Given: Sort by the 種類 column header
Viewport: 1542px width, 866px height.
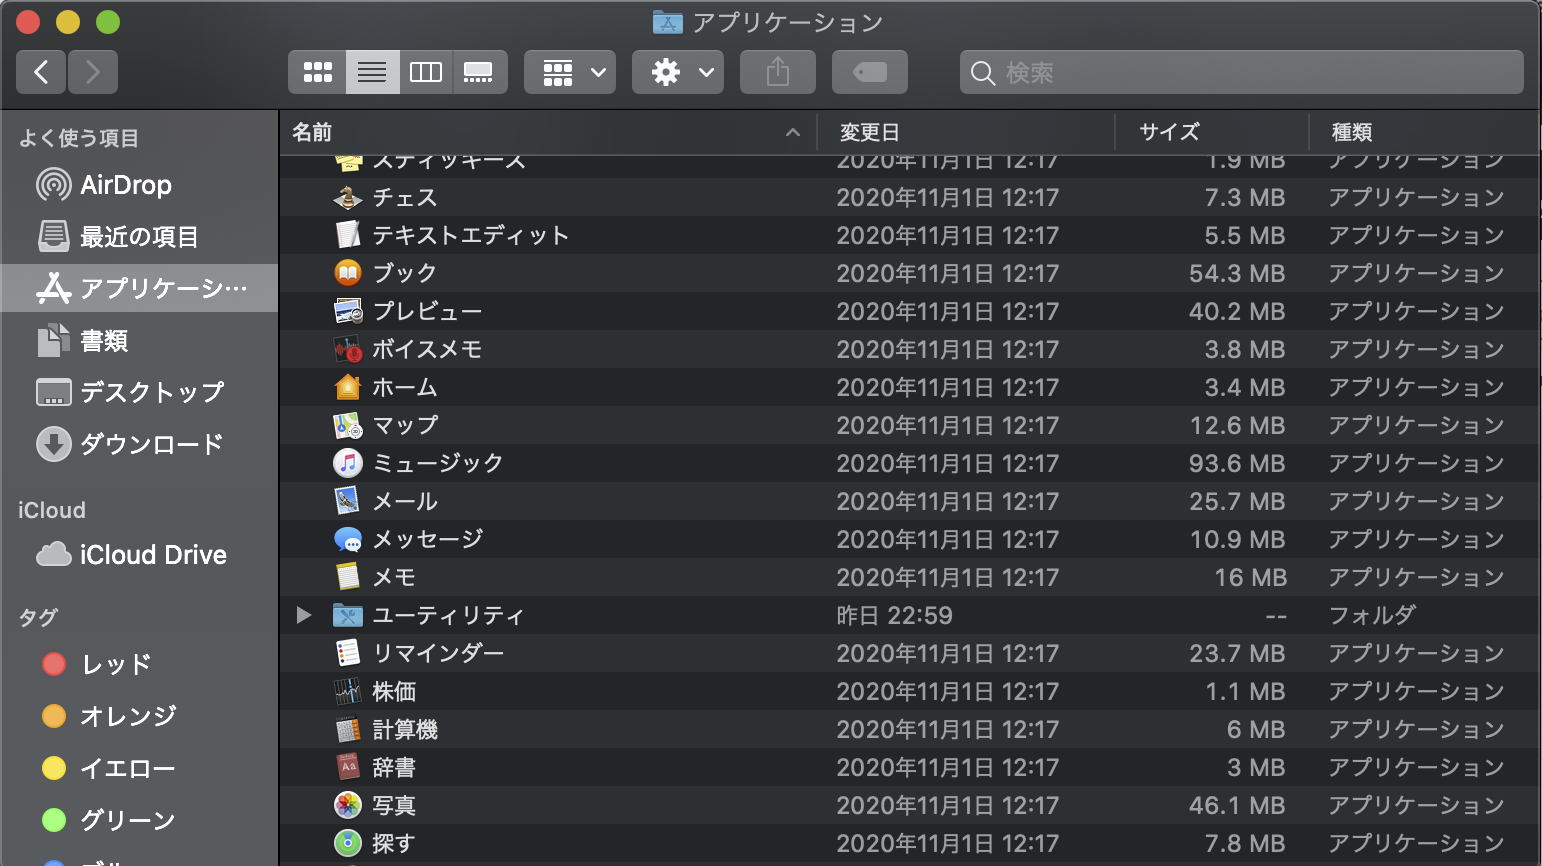Looking at the screenshot, I should 1424,132.
